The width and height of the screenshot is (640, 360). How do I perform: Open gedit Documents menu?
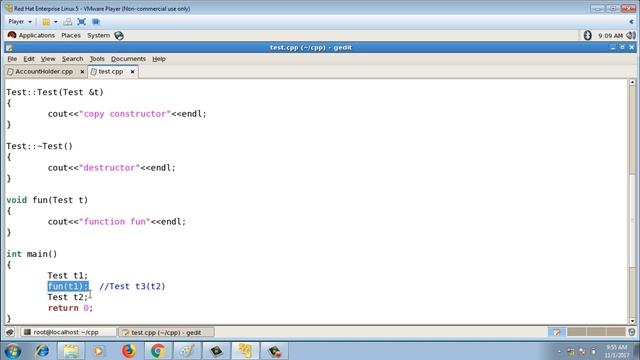click(x=128, y=59)
